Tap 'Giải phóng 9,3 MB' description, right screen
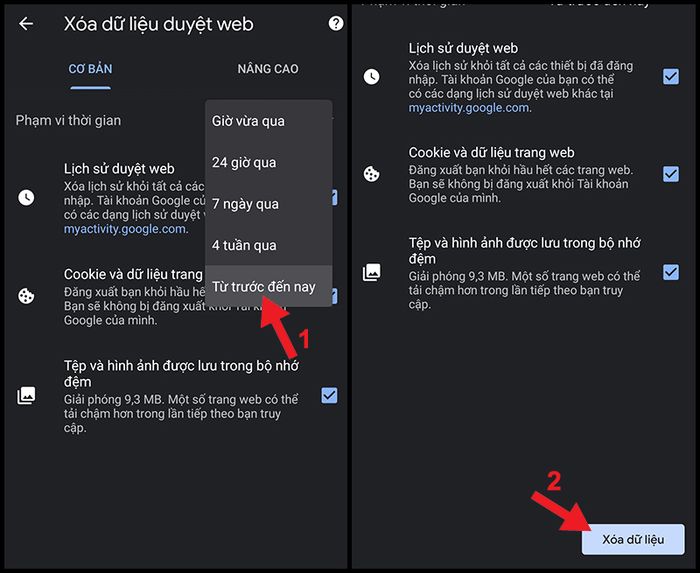The width and height of the screenshot is (700, 573). tap(524, 291)
